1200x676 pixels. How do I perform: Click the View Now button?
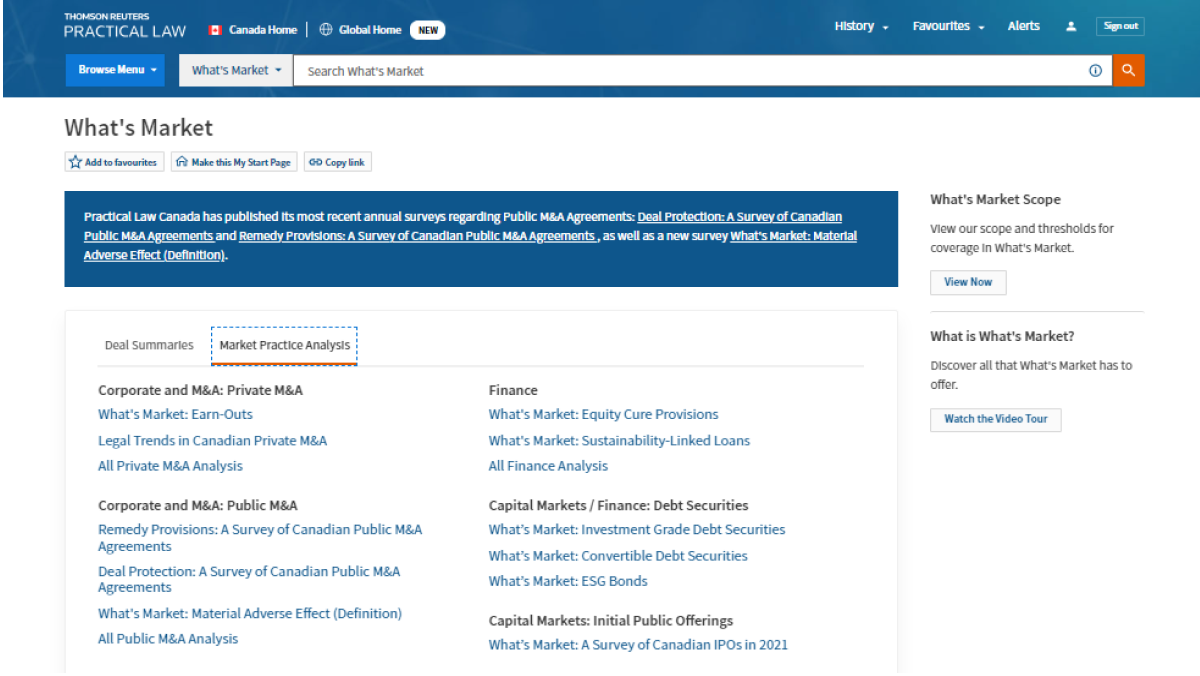(x=968, y=282)
